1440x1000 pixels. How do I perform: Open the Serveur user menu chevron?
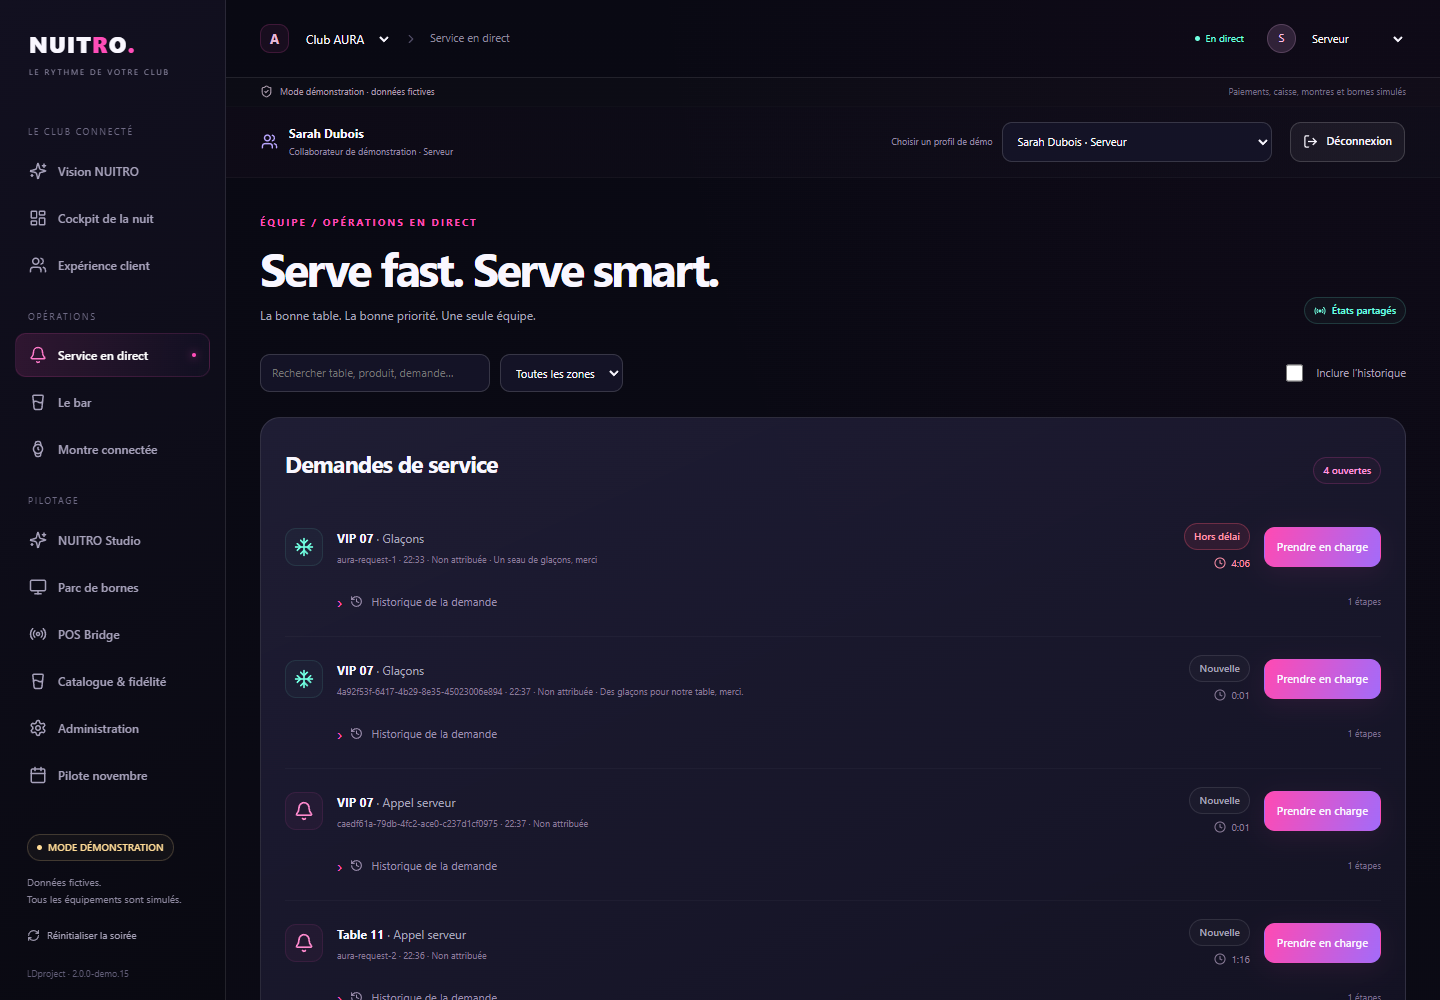click(1398, 39)
